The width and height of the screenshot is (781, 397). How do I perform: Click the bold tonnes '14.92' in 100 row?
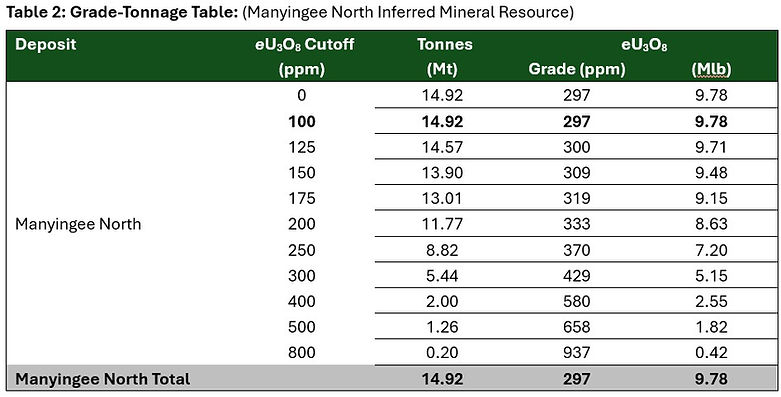click(442, 122)
